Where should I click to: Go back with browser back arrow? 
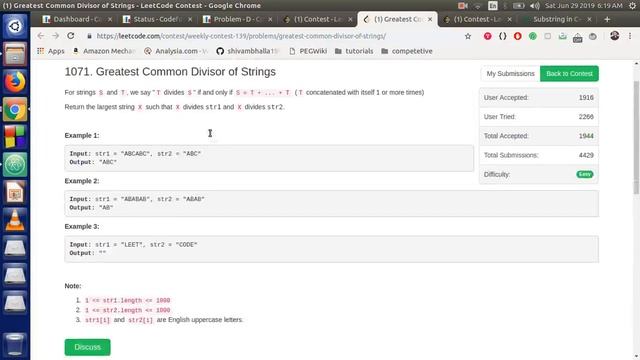[x=40, y=36]
